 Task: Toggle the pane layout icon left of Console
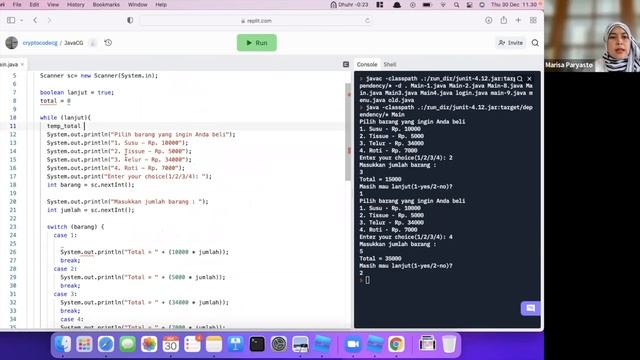pos(346,64)
